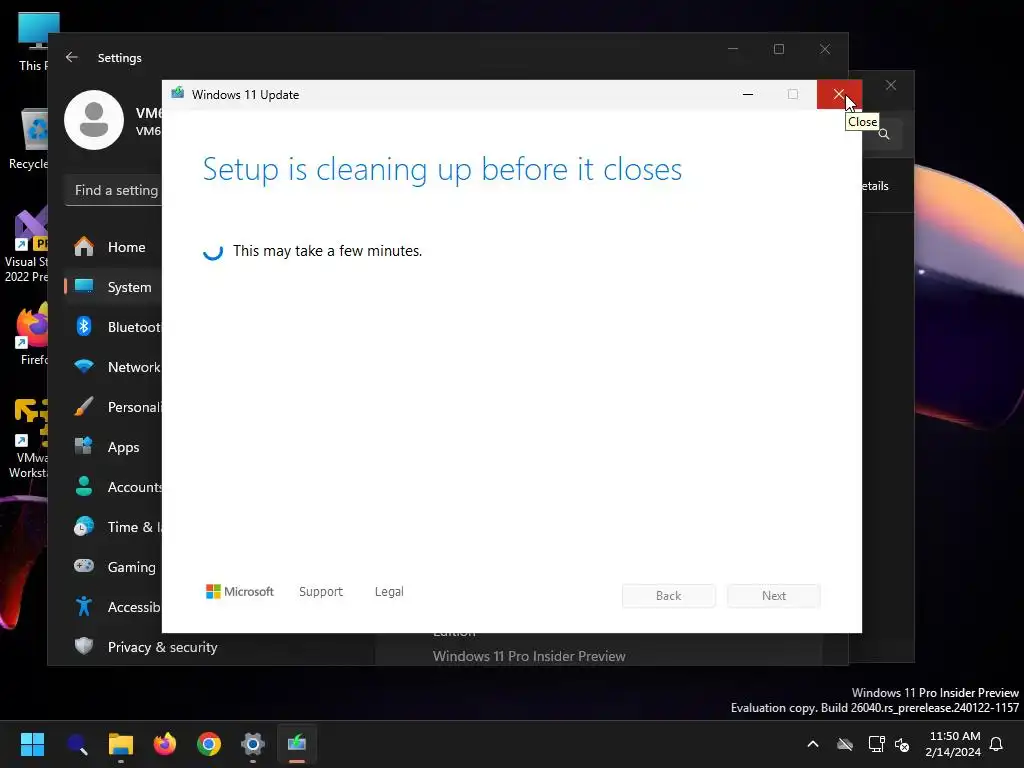Click the Time & language clock icon

coord(84,526)
